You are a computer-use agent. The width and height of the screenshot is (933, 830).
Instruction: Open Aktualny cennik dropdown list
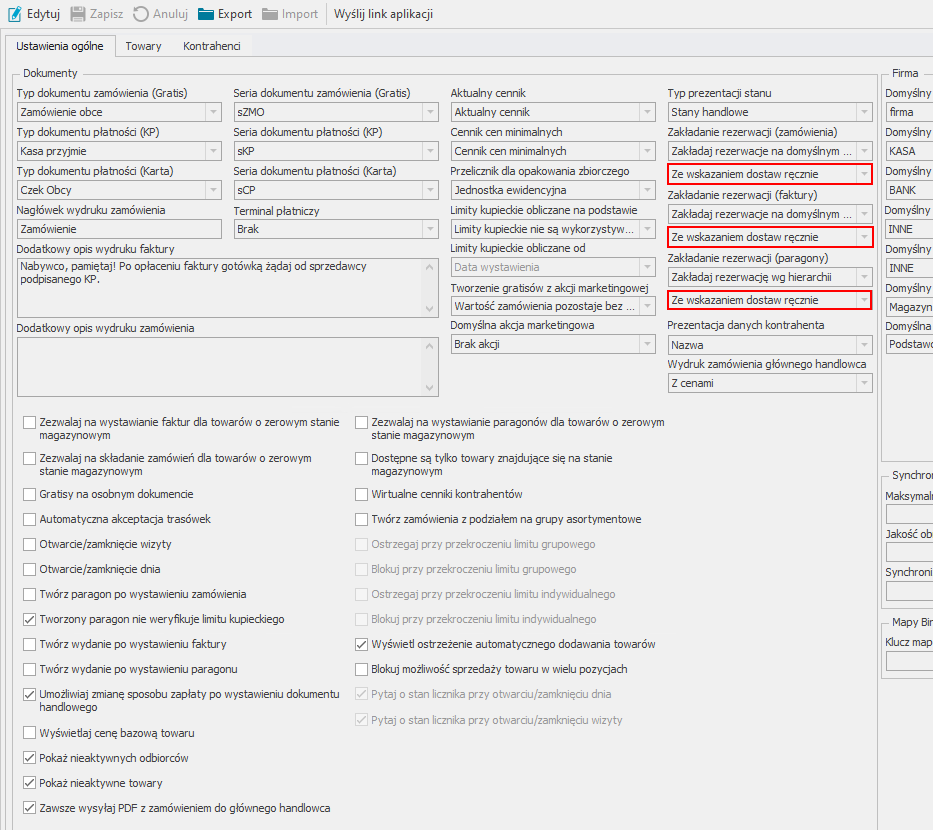coord(646,112)
